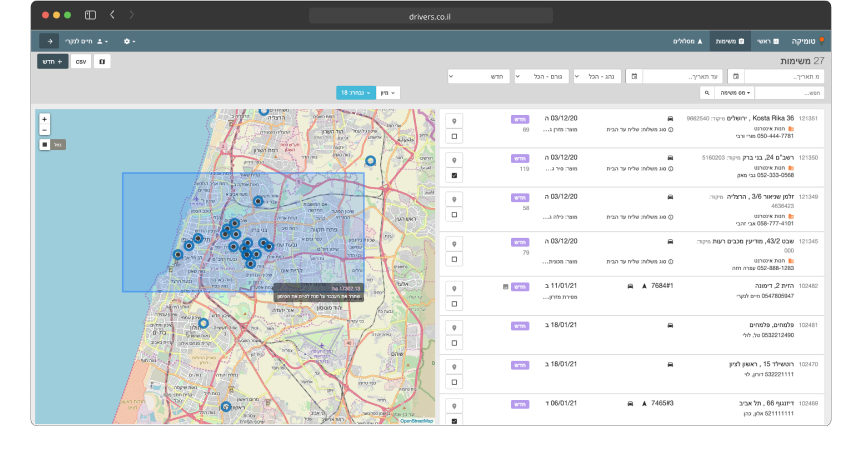
Task: Click inside the until-date input field
Action: pyautogui.click(x=682, y=77)
